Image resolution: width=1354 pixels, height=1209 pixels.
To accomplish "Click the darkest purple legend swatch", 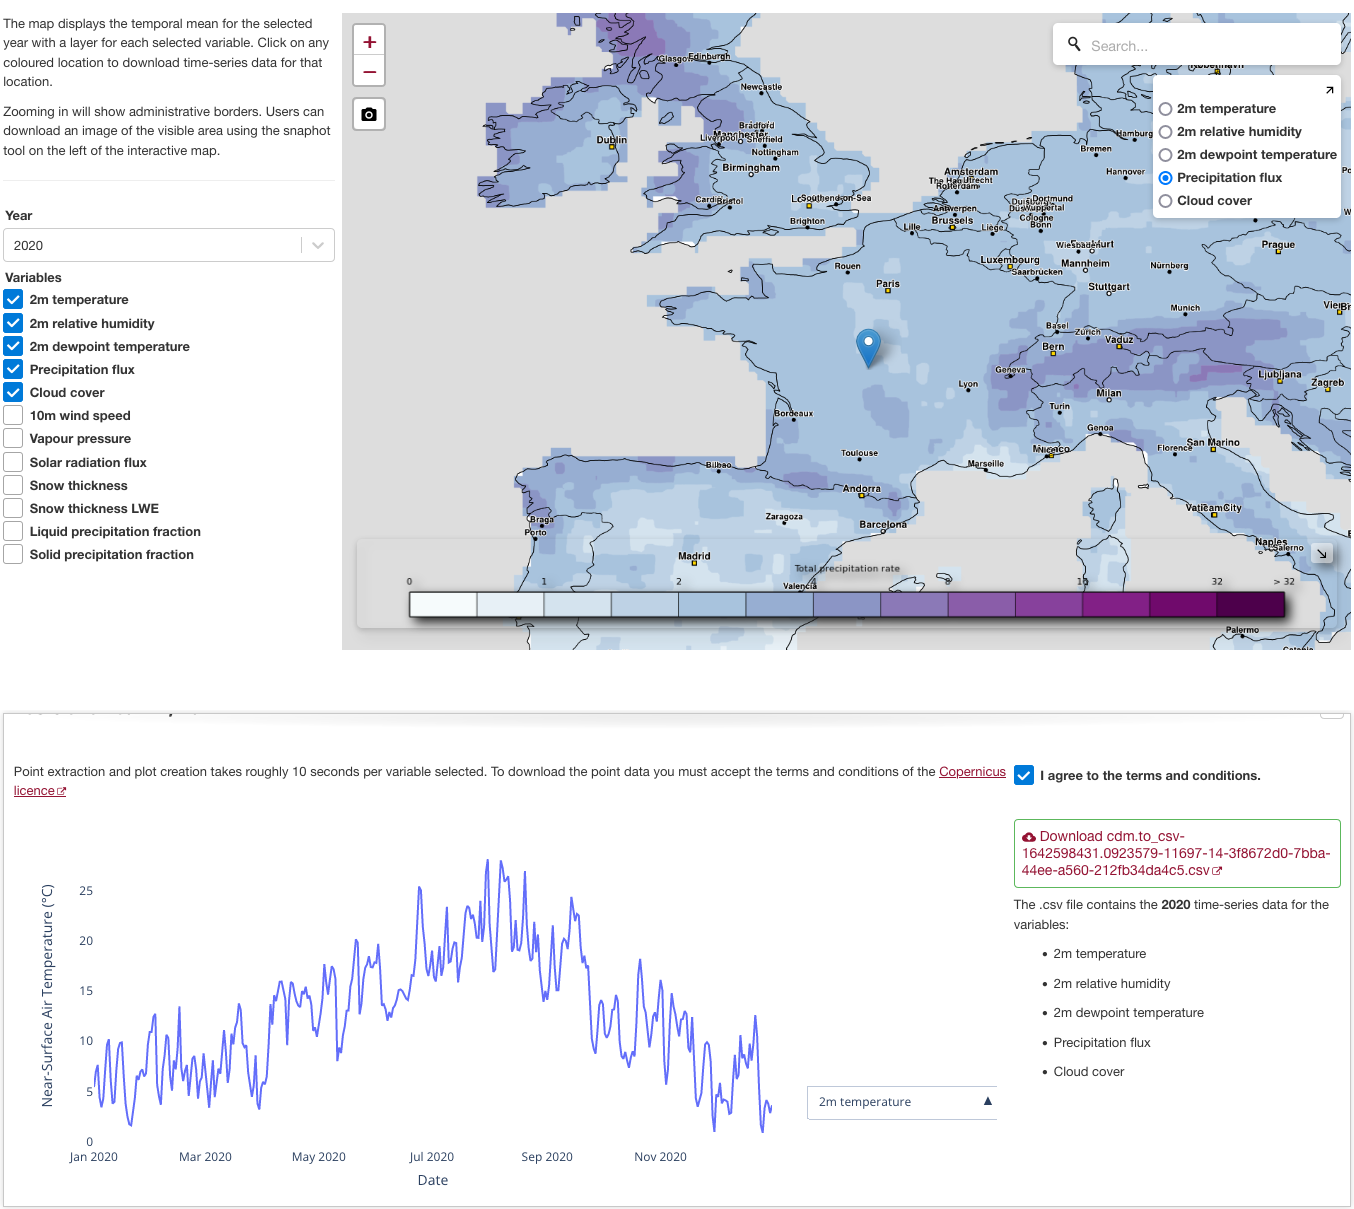I will [1250, 604].
